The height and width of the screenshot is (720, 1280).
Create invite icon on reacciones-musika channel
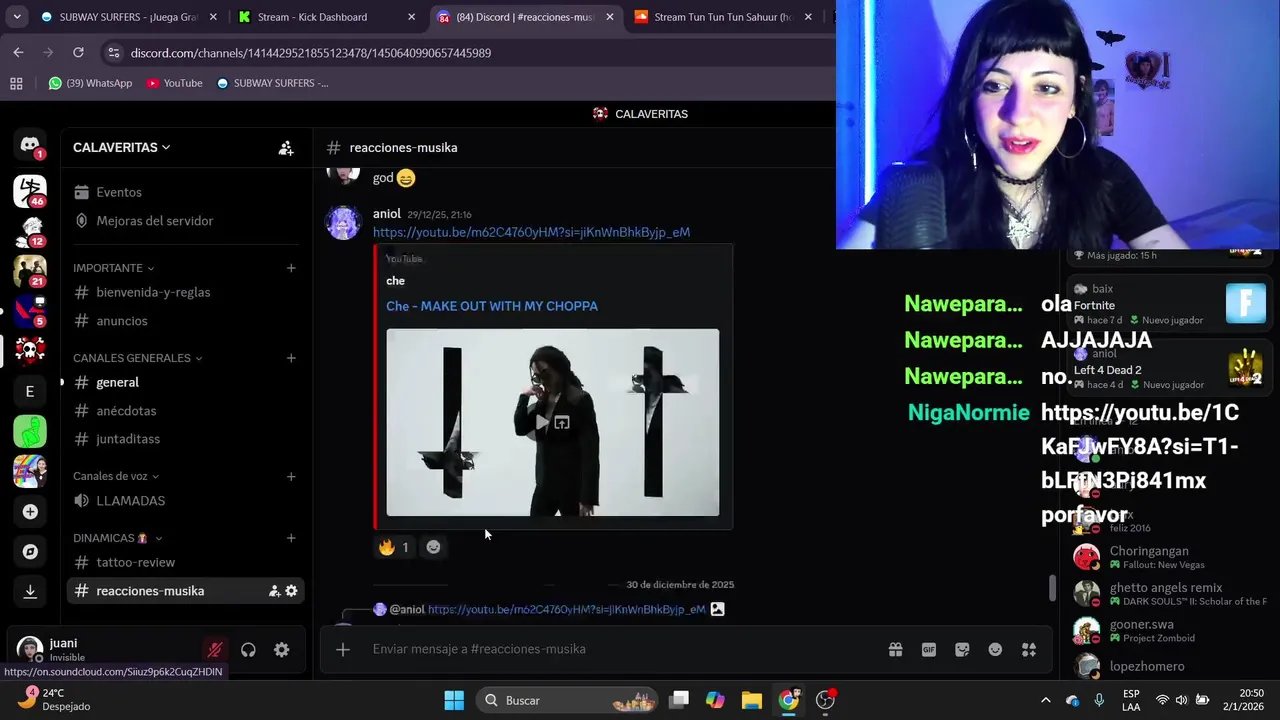pos(274,591)
